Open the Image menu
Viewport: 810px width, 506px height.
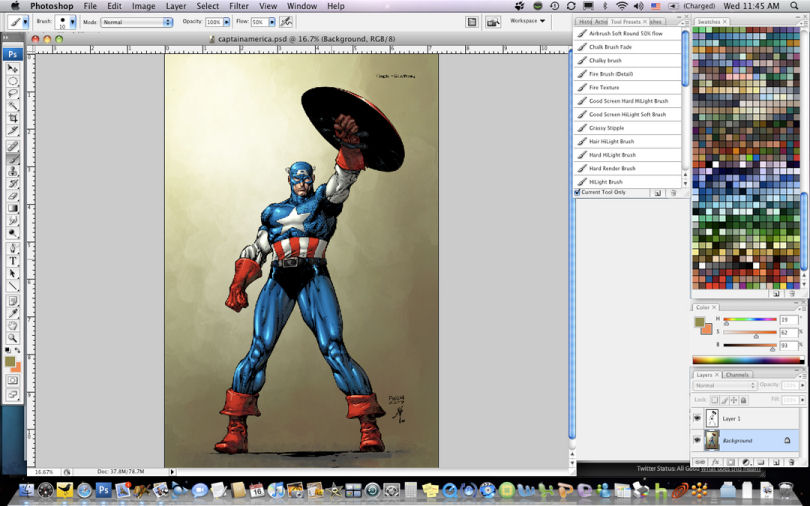pos(144,6)
